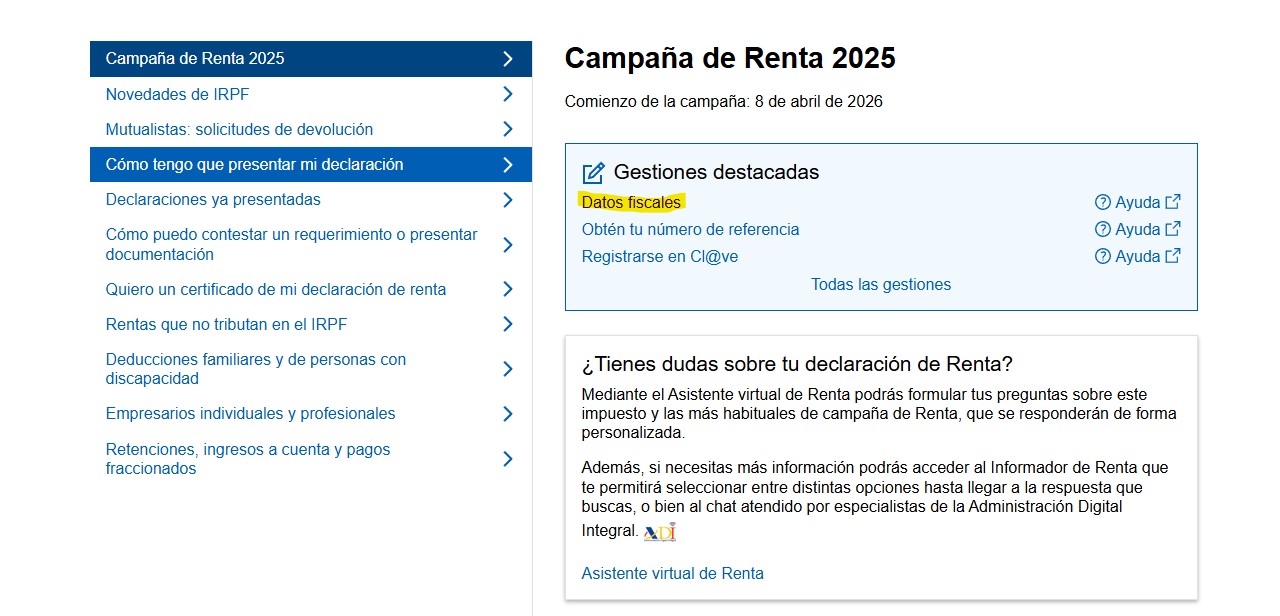Expand chevron for certificado de mi declaración
The width and height of the screenshot is (1280, 616).
pos(508,289)
